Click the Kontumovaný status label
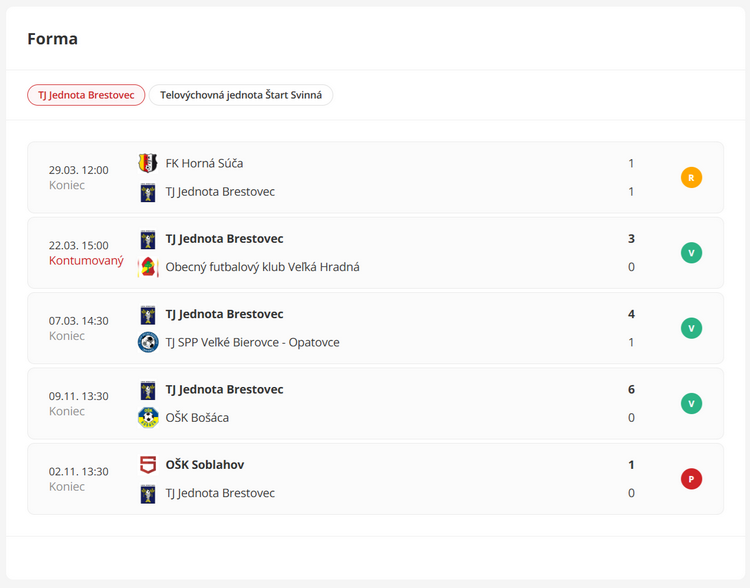The image size is (750, 588). pos(86,261)
